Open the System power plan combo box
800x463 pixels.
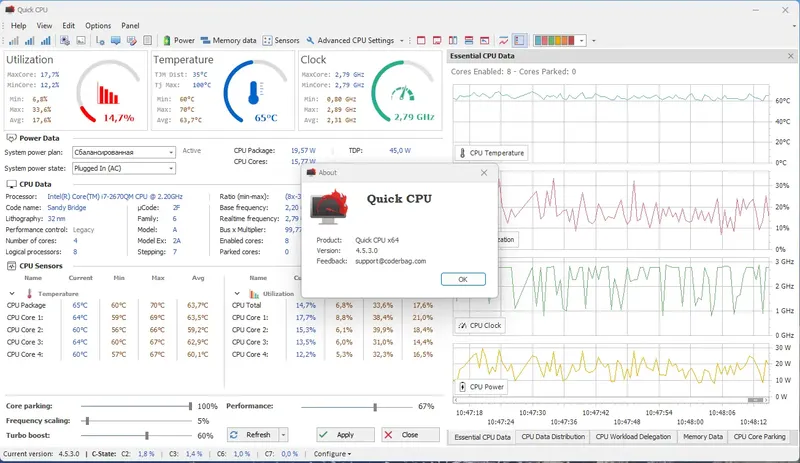pyautogui.click(x=124, y=152)
